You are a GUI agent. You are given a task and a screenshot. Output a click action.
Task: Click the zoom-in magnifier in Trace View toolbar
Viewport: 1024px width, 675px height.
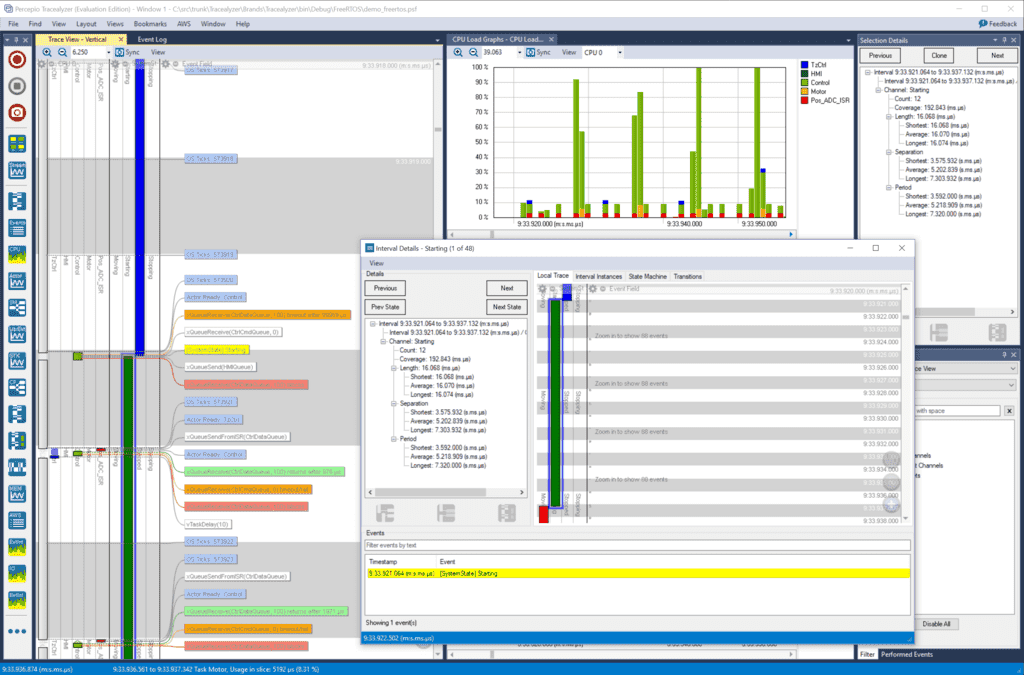pos(47,51)
